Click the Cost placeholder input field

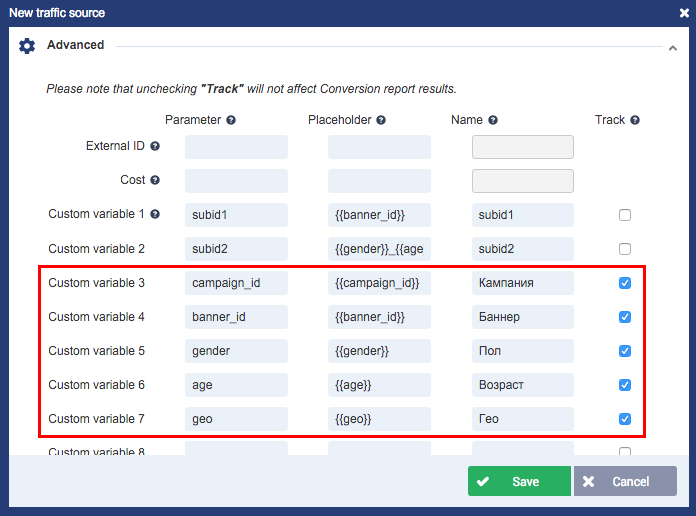click(379, 181)
